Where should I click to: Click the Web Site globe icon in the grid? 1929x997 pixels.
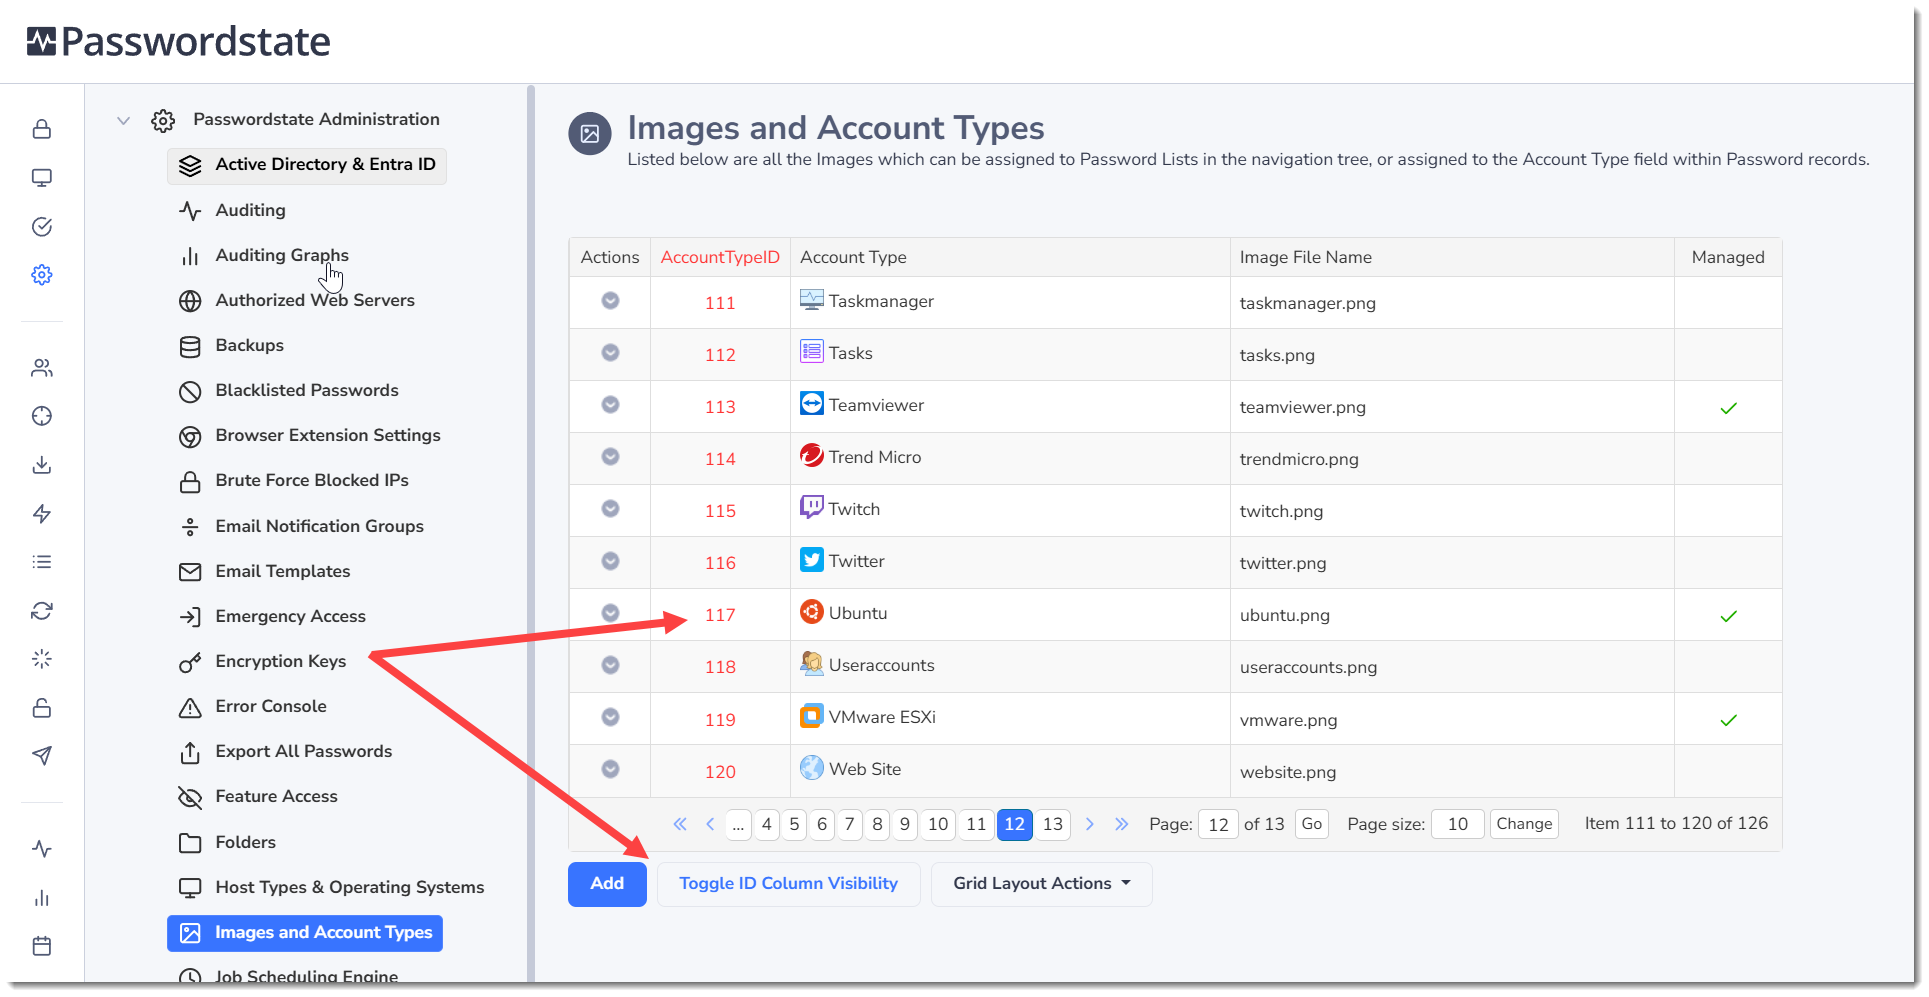pyautogui.click(x=812, y=768)
